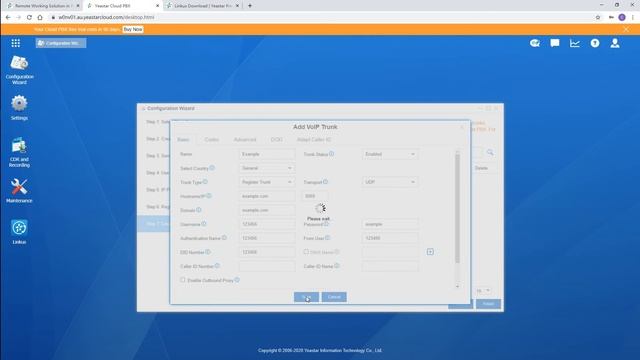Image resolution: width=640 pixels, height=360 pixels.
Task: Click the rightmost blue Configuration Wizard button
Action: click(x=488, y=304)
